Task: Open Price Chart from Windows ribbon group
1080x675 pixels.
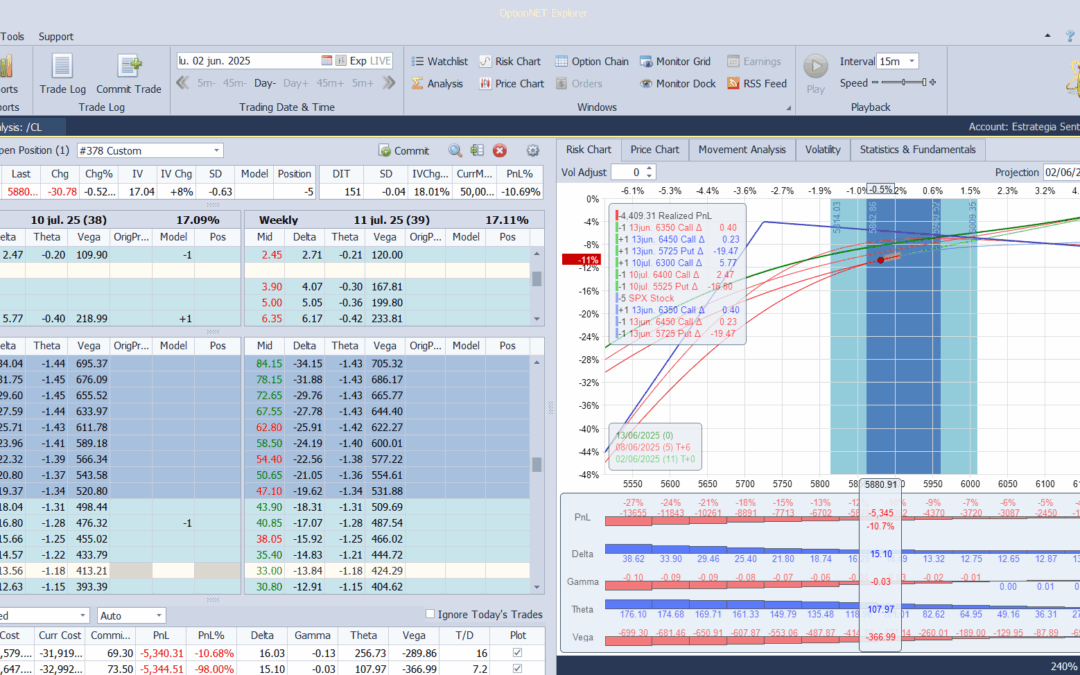Action: point(511,83)
